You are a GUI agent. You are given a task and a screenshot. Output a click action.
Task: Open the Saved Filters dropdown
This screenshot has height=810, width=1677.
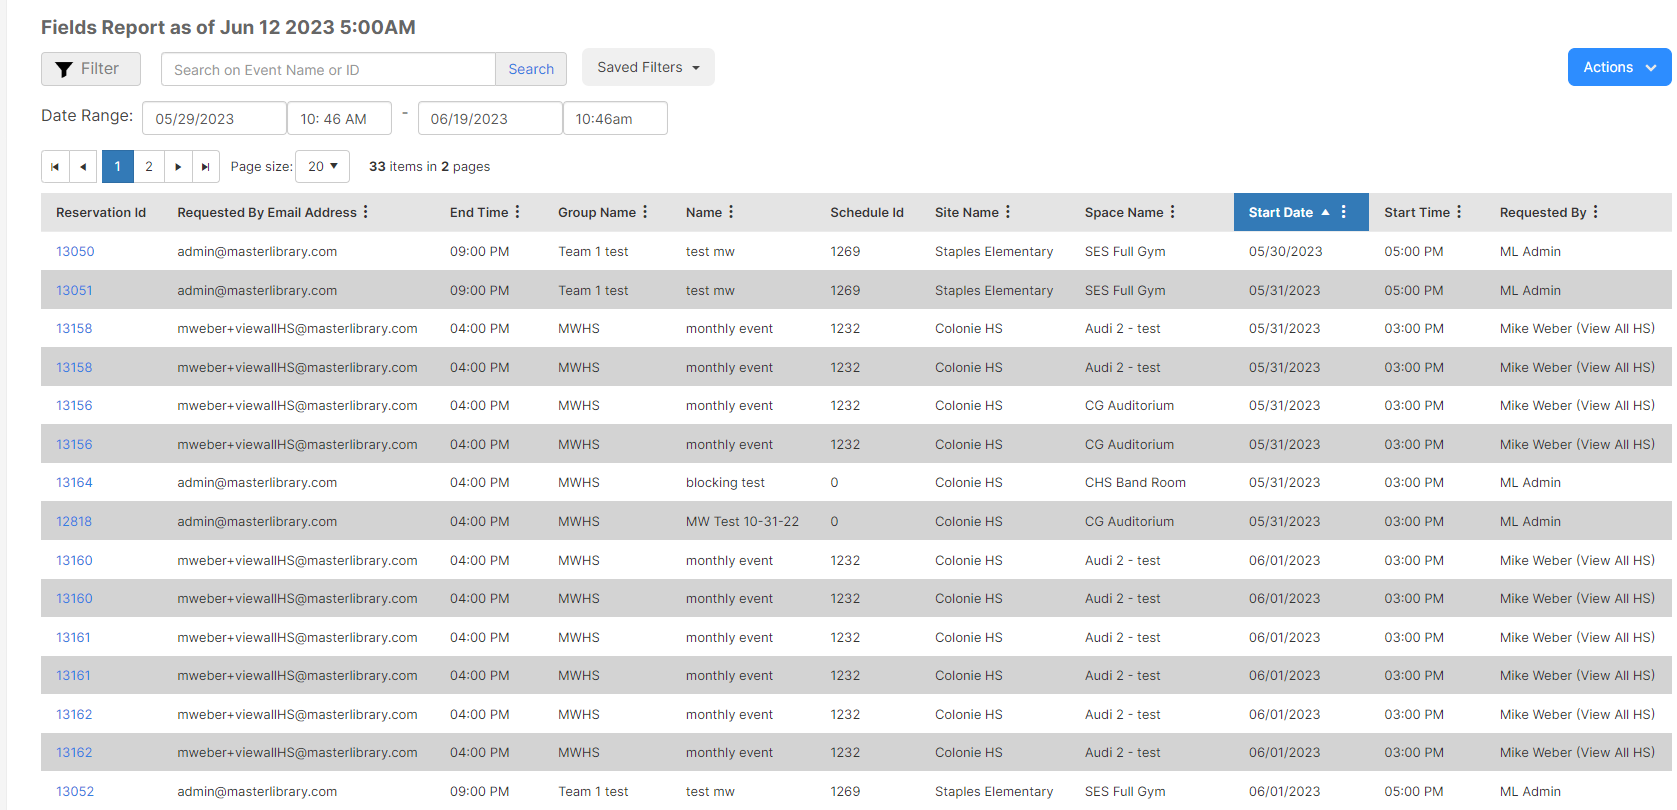[648, 67]
